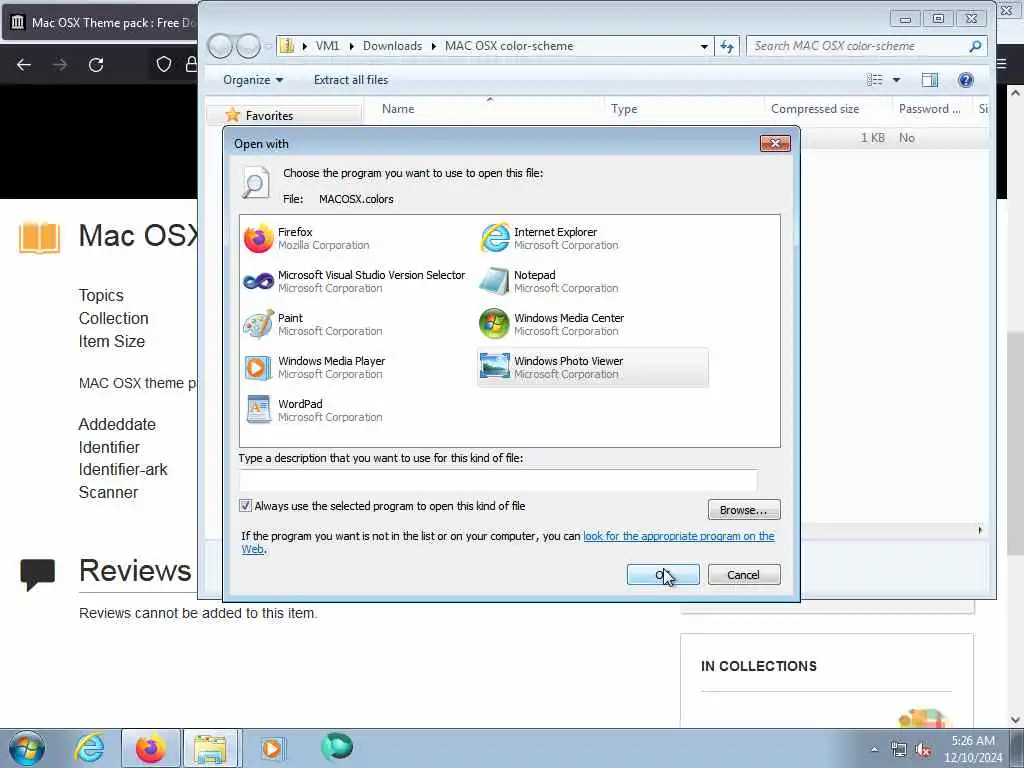
Task: Click the teal round taskbar application icon
Action: tap(336, 746)
